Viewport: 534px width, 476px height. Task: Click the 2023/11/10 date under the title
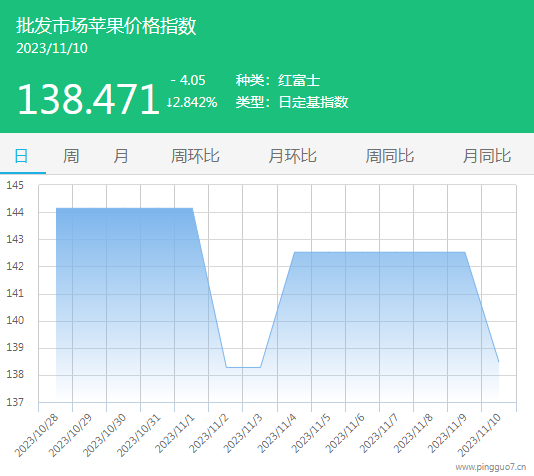(x=52, y=48)
